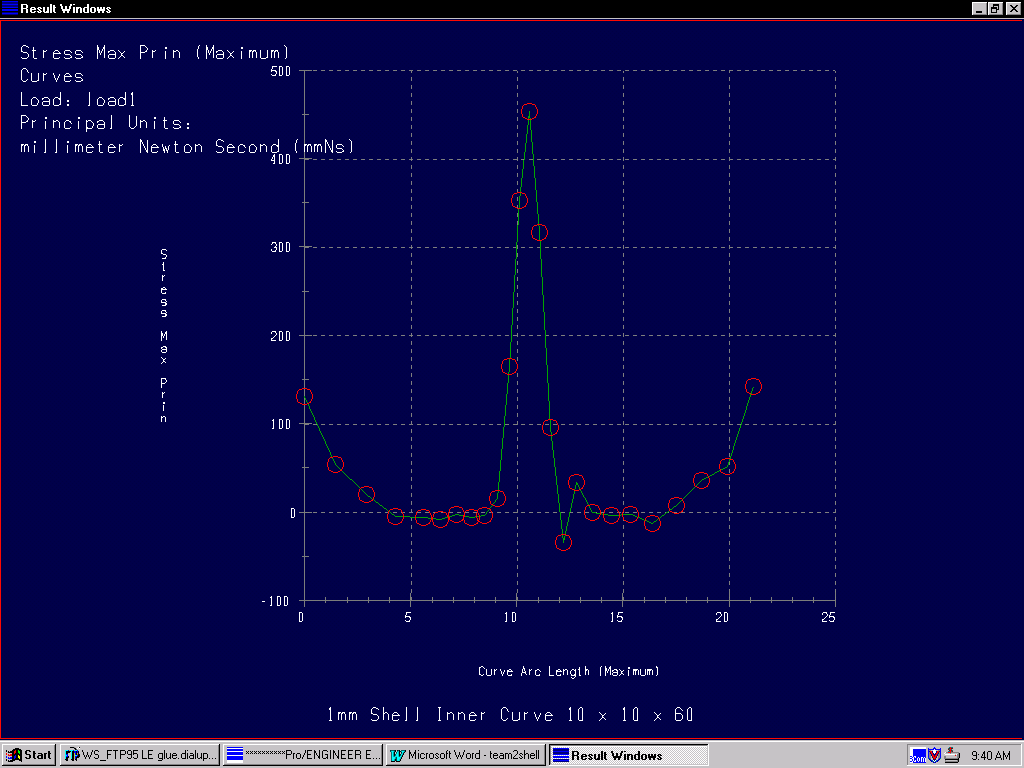
Task: Open the Windows Start menu
Action: 29,755
